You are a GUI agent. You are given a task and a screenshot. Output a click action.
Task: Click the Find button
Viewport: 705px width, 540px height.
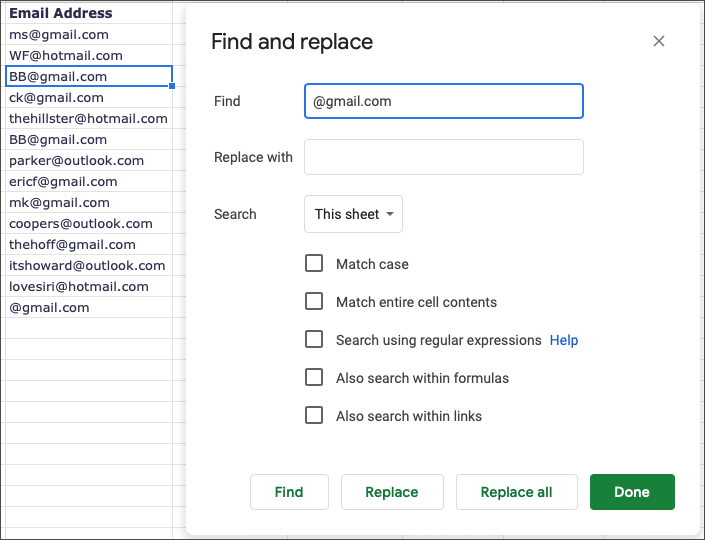289,492
